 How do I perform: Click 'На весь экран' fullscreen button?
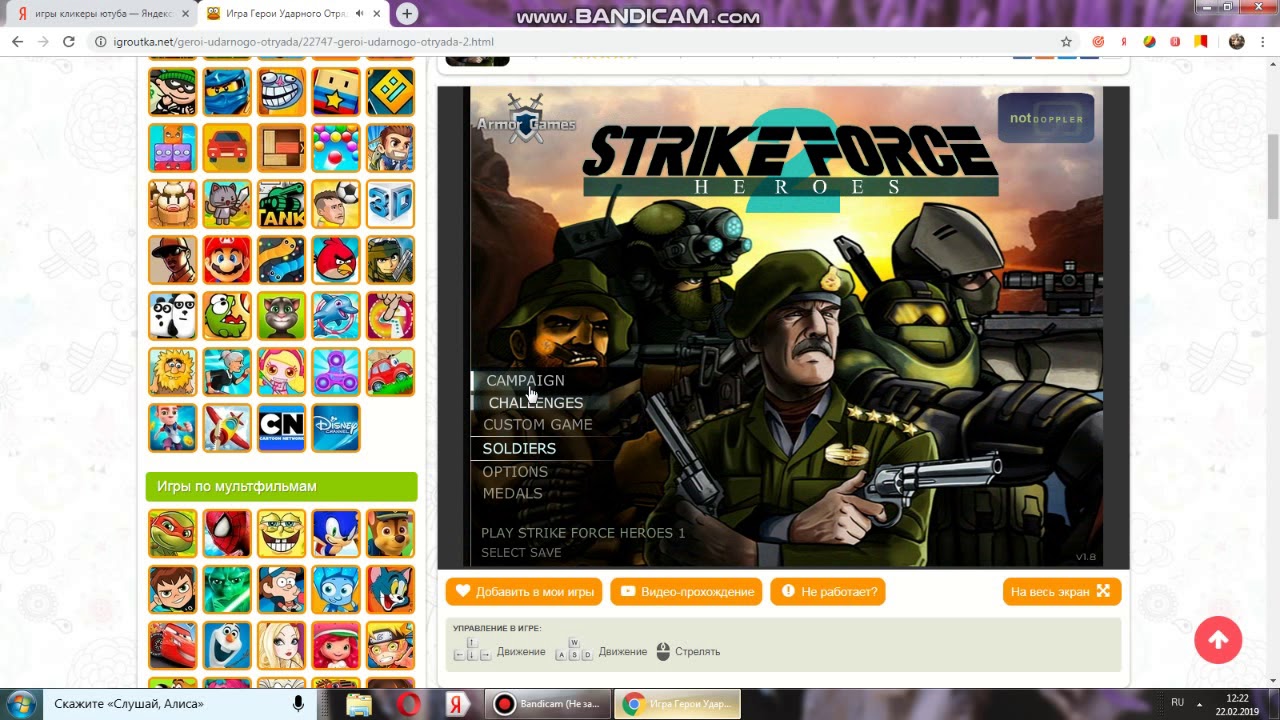pyautogui.click(x=1061, y=592)
